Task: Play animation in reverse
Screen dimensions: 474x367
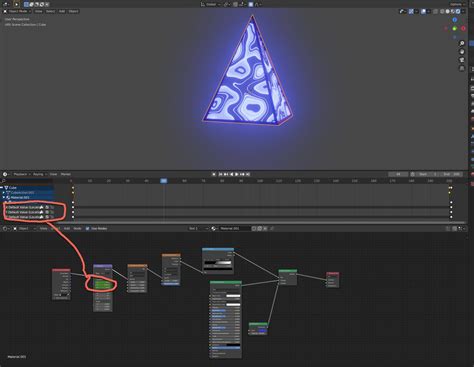Action: 231,174
